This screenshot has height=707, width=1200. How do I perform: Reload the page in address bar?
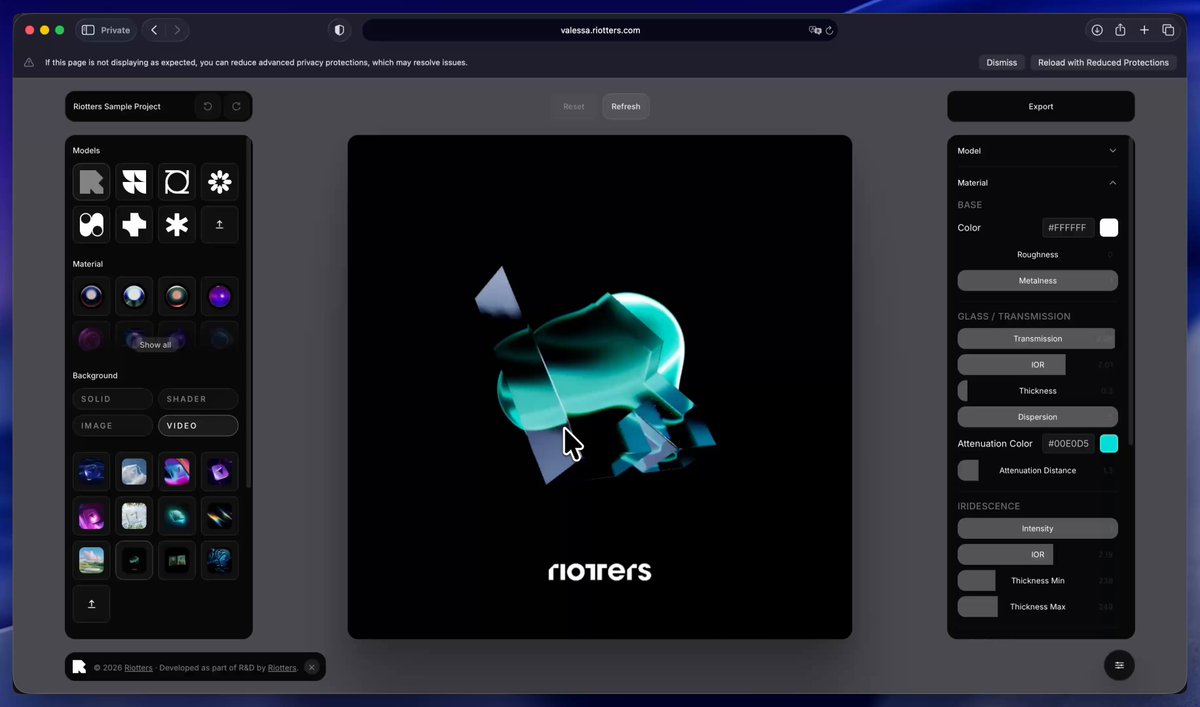point(829,30)
